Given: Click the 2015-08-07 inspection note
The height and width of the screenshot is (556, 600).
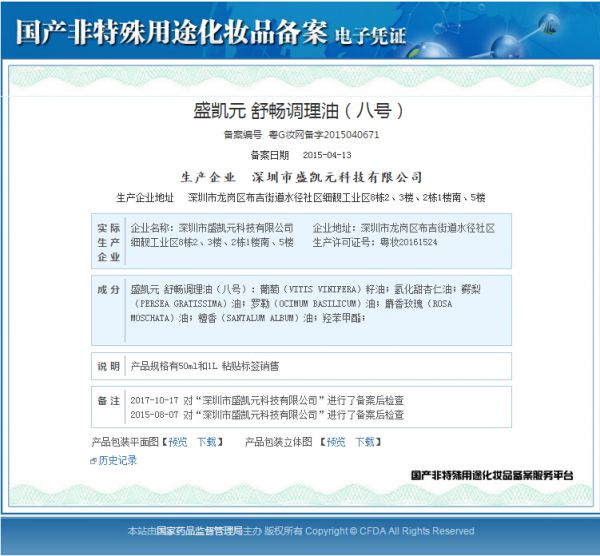Looking at the screenshot, I should [267, 415].
